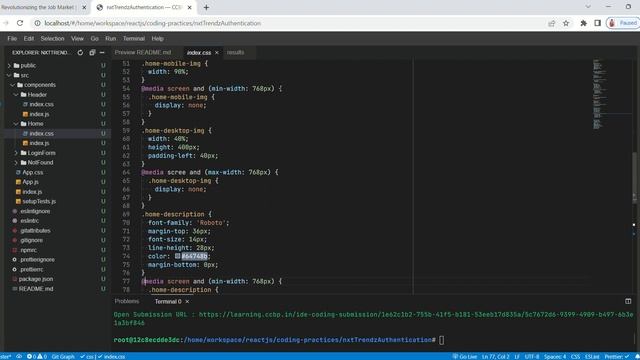
Task: Click the eye icon in status bar
Action: pos(19,357)
